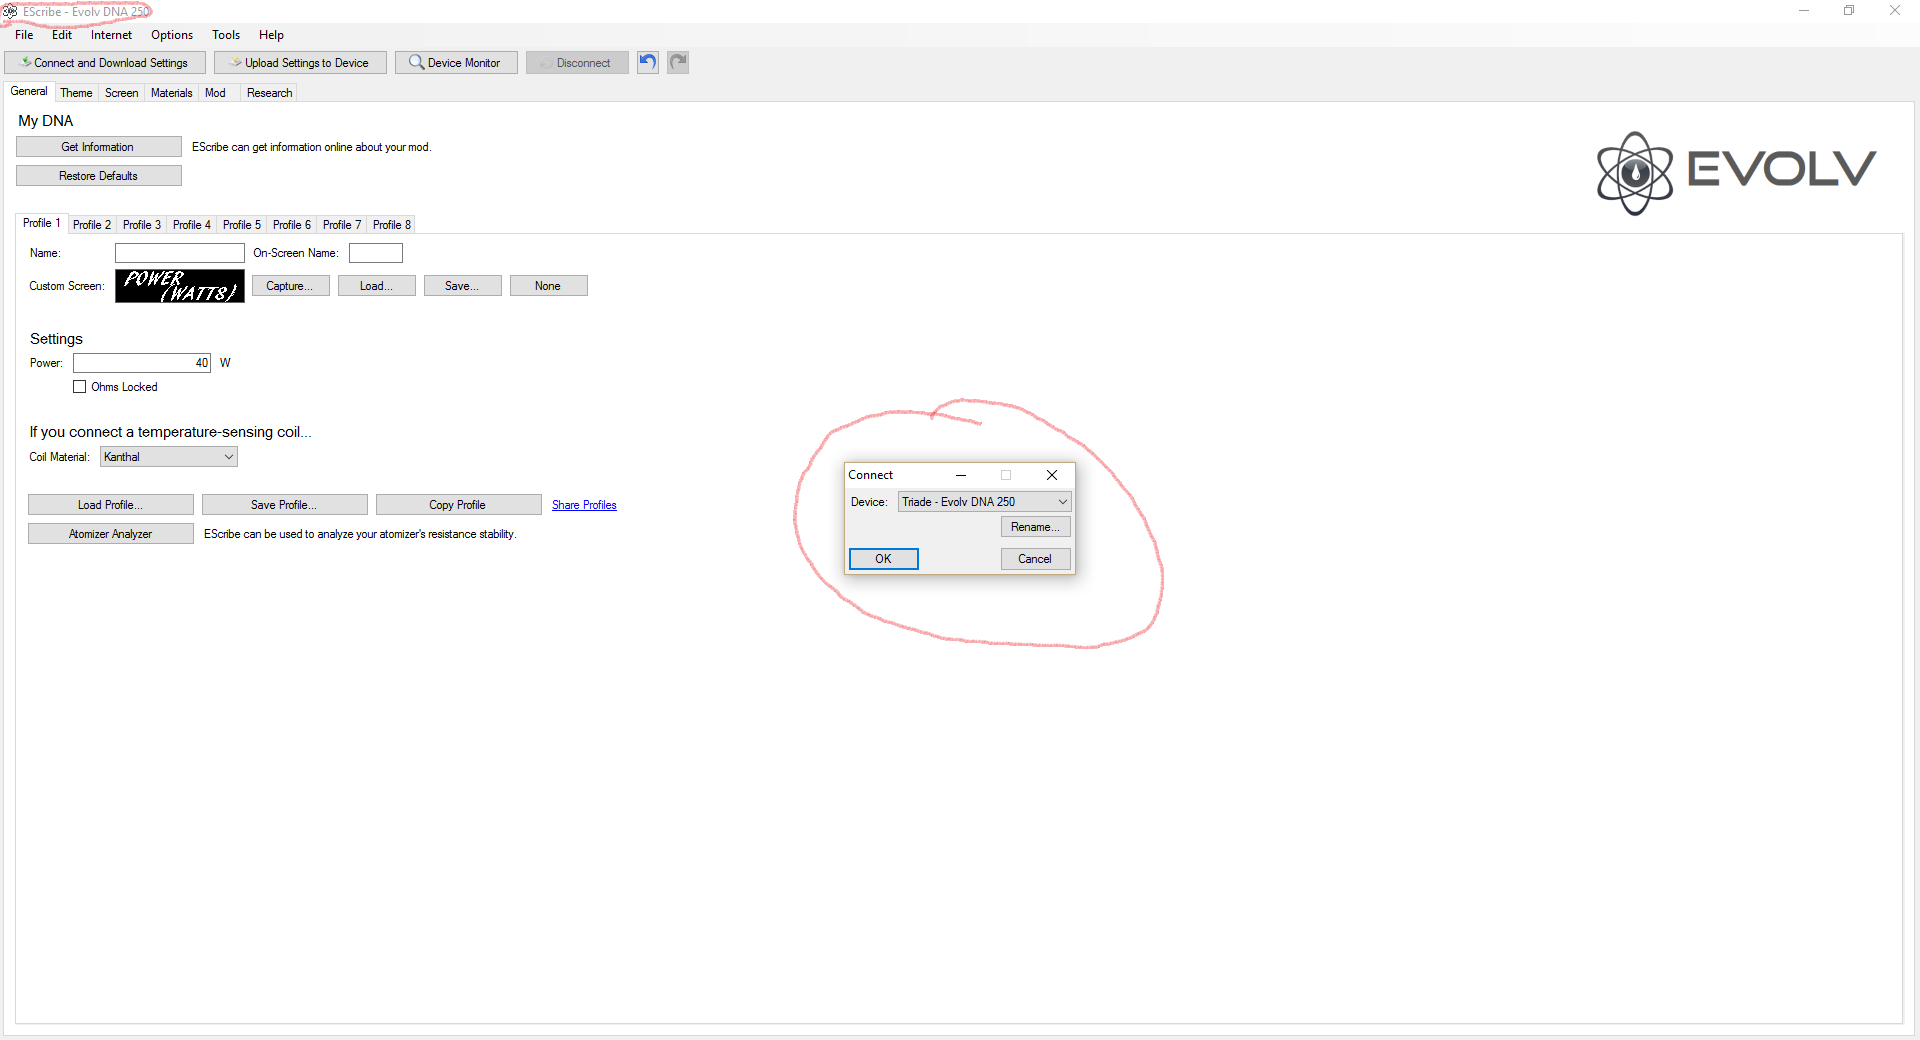This screenshot has width=1920, height=1040.
Task: Switch to the Materials tab
Action: (171, 93)
